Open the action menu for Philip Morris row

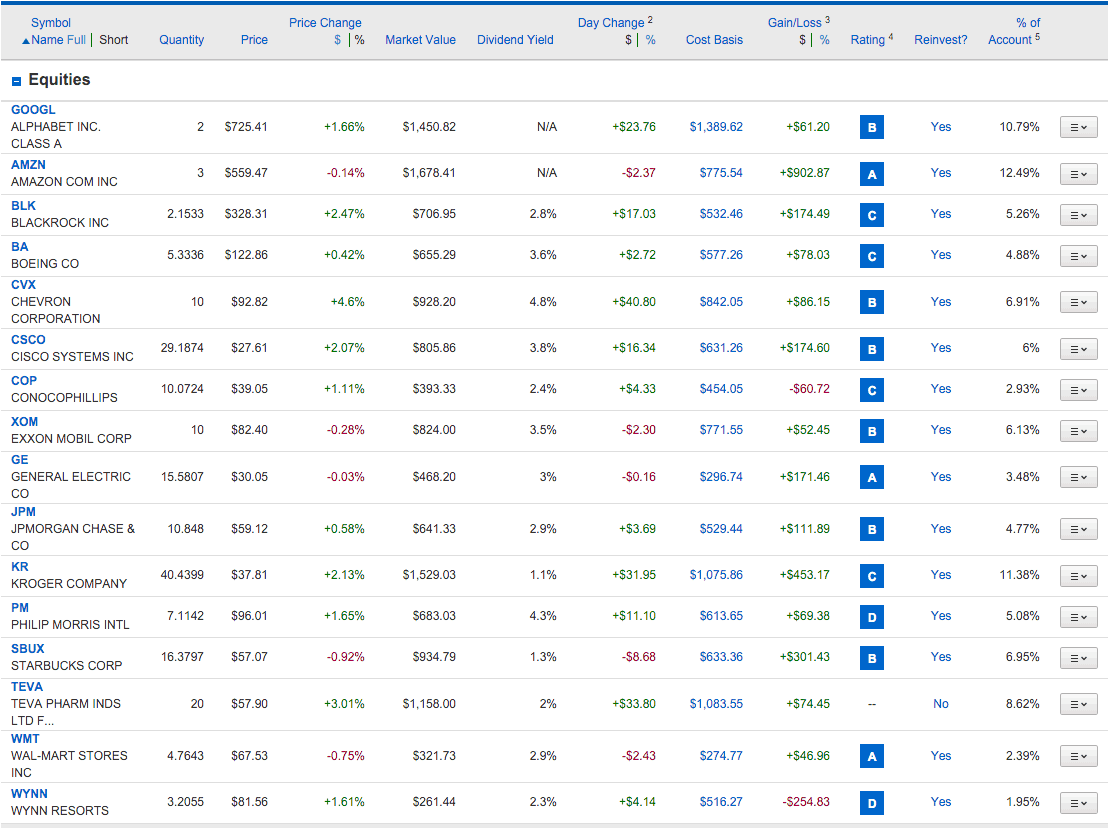tap(1078, 617)
